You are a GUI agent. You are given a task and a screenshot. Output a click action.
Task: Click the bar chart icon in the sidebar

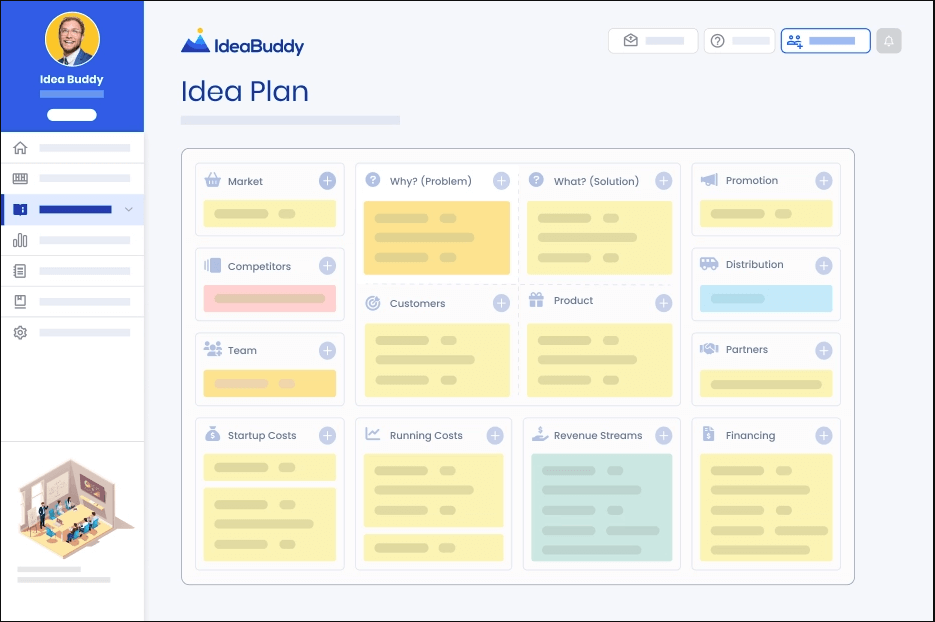20,240
